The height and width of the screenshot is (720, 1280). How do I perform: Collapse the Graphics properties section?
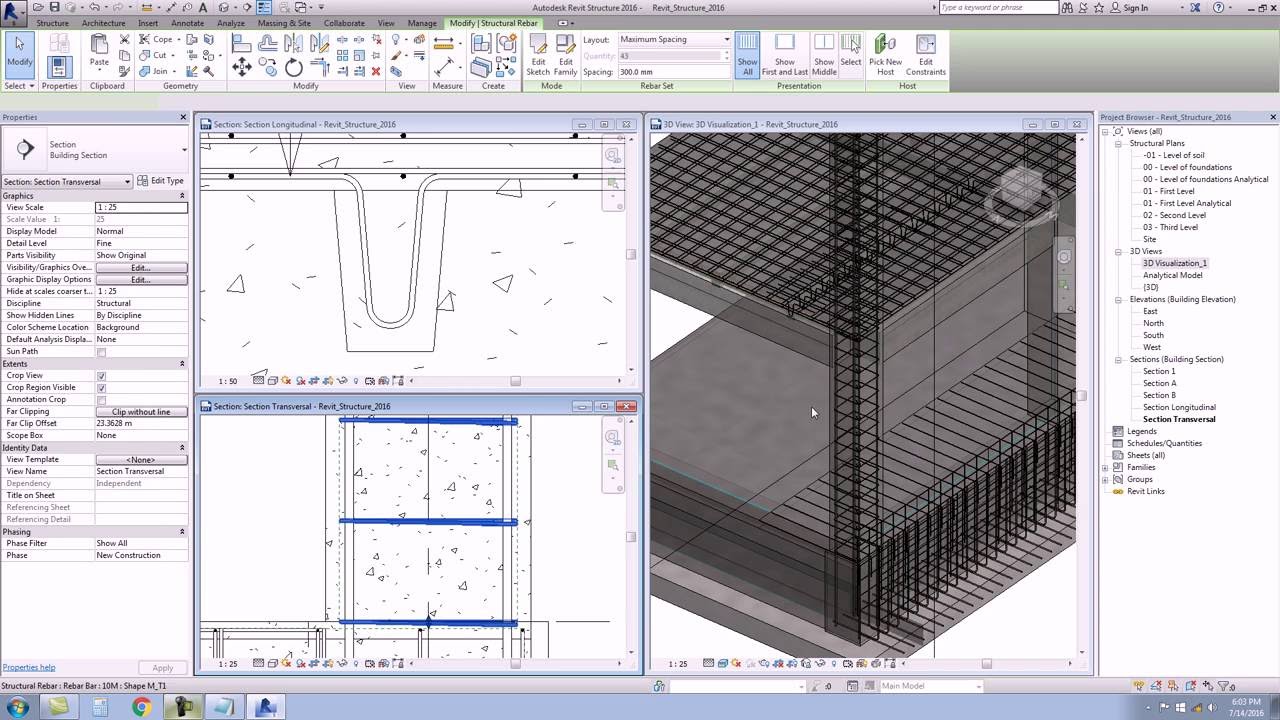point(182,196)
